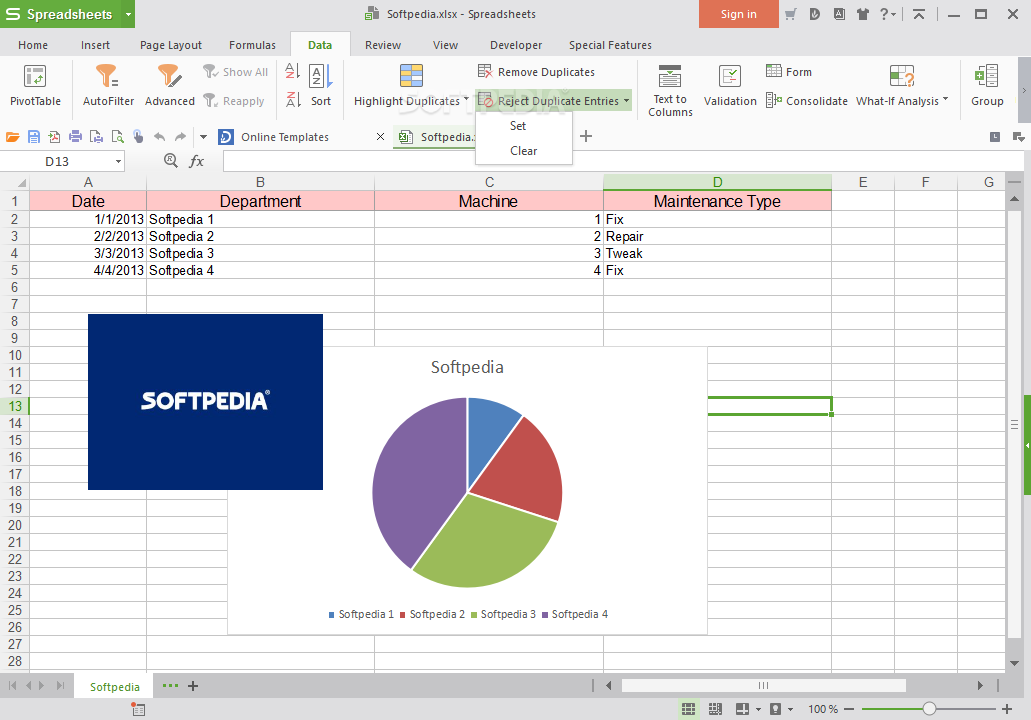
Task: Redo the last action
Action: (180, 137)
